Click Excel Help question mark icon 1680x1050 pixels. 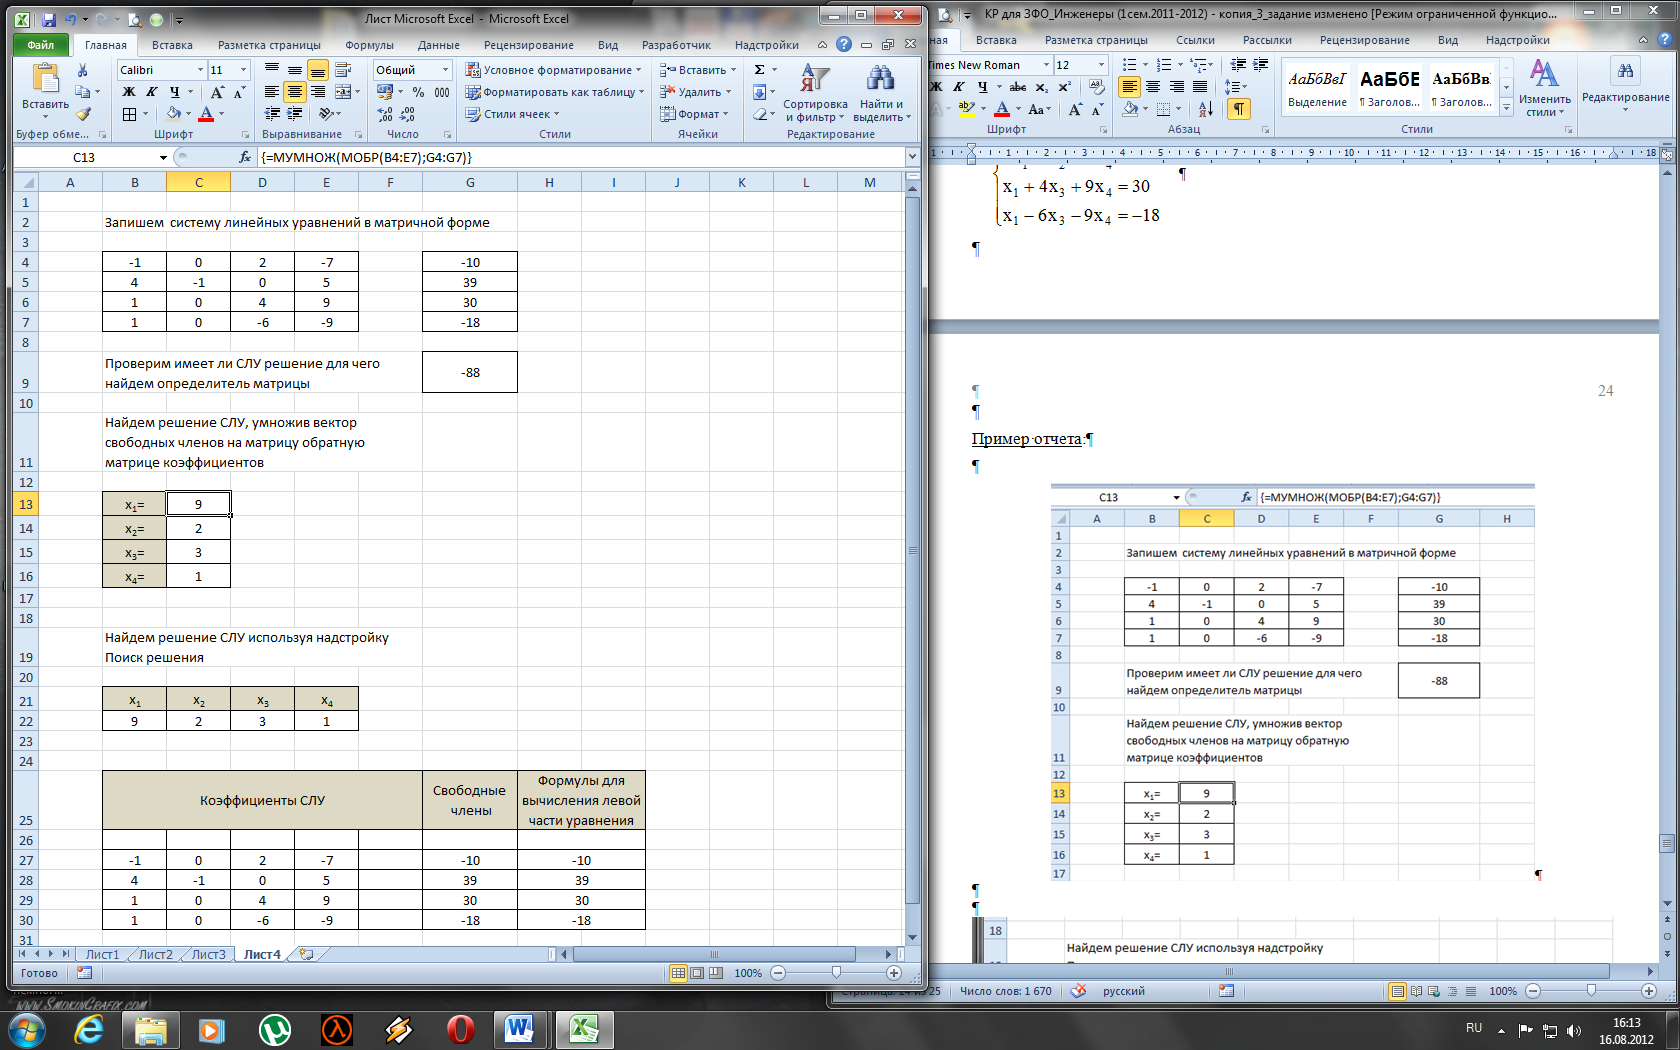point(844,45)
